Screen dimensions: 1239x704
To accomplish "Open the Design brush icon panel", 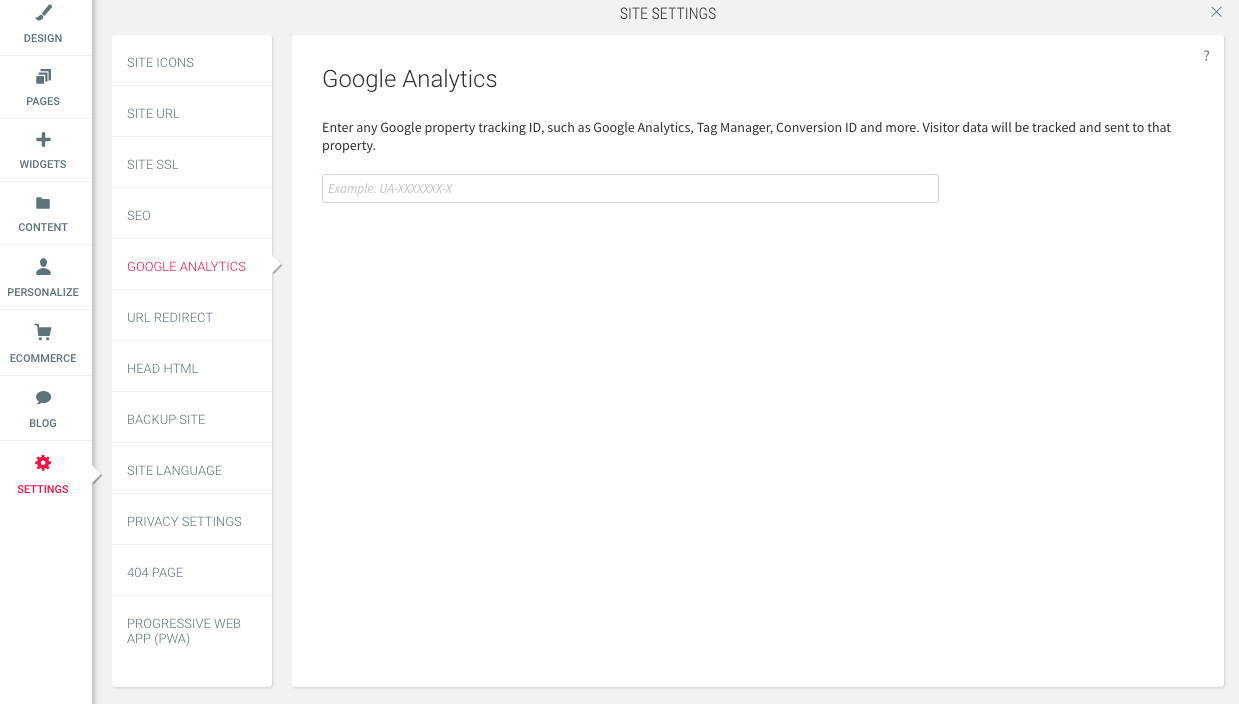I will pos(43,13).
